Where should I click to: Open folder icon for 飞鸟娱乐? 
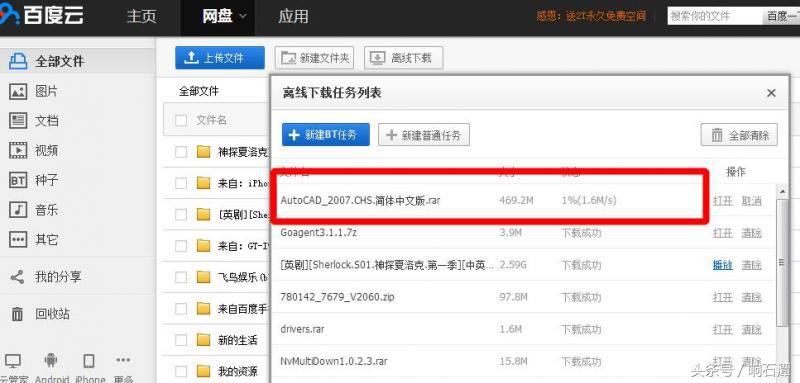coord(204,277)
